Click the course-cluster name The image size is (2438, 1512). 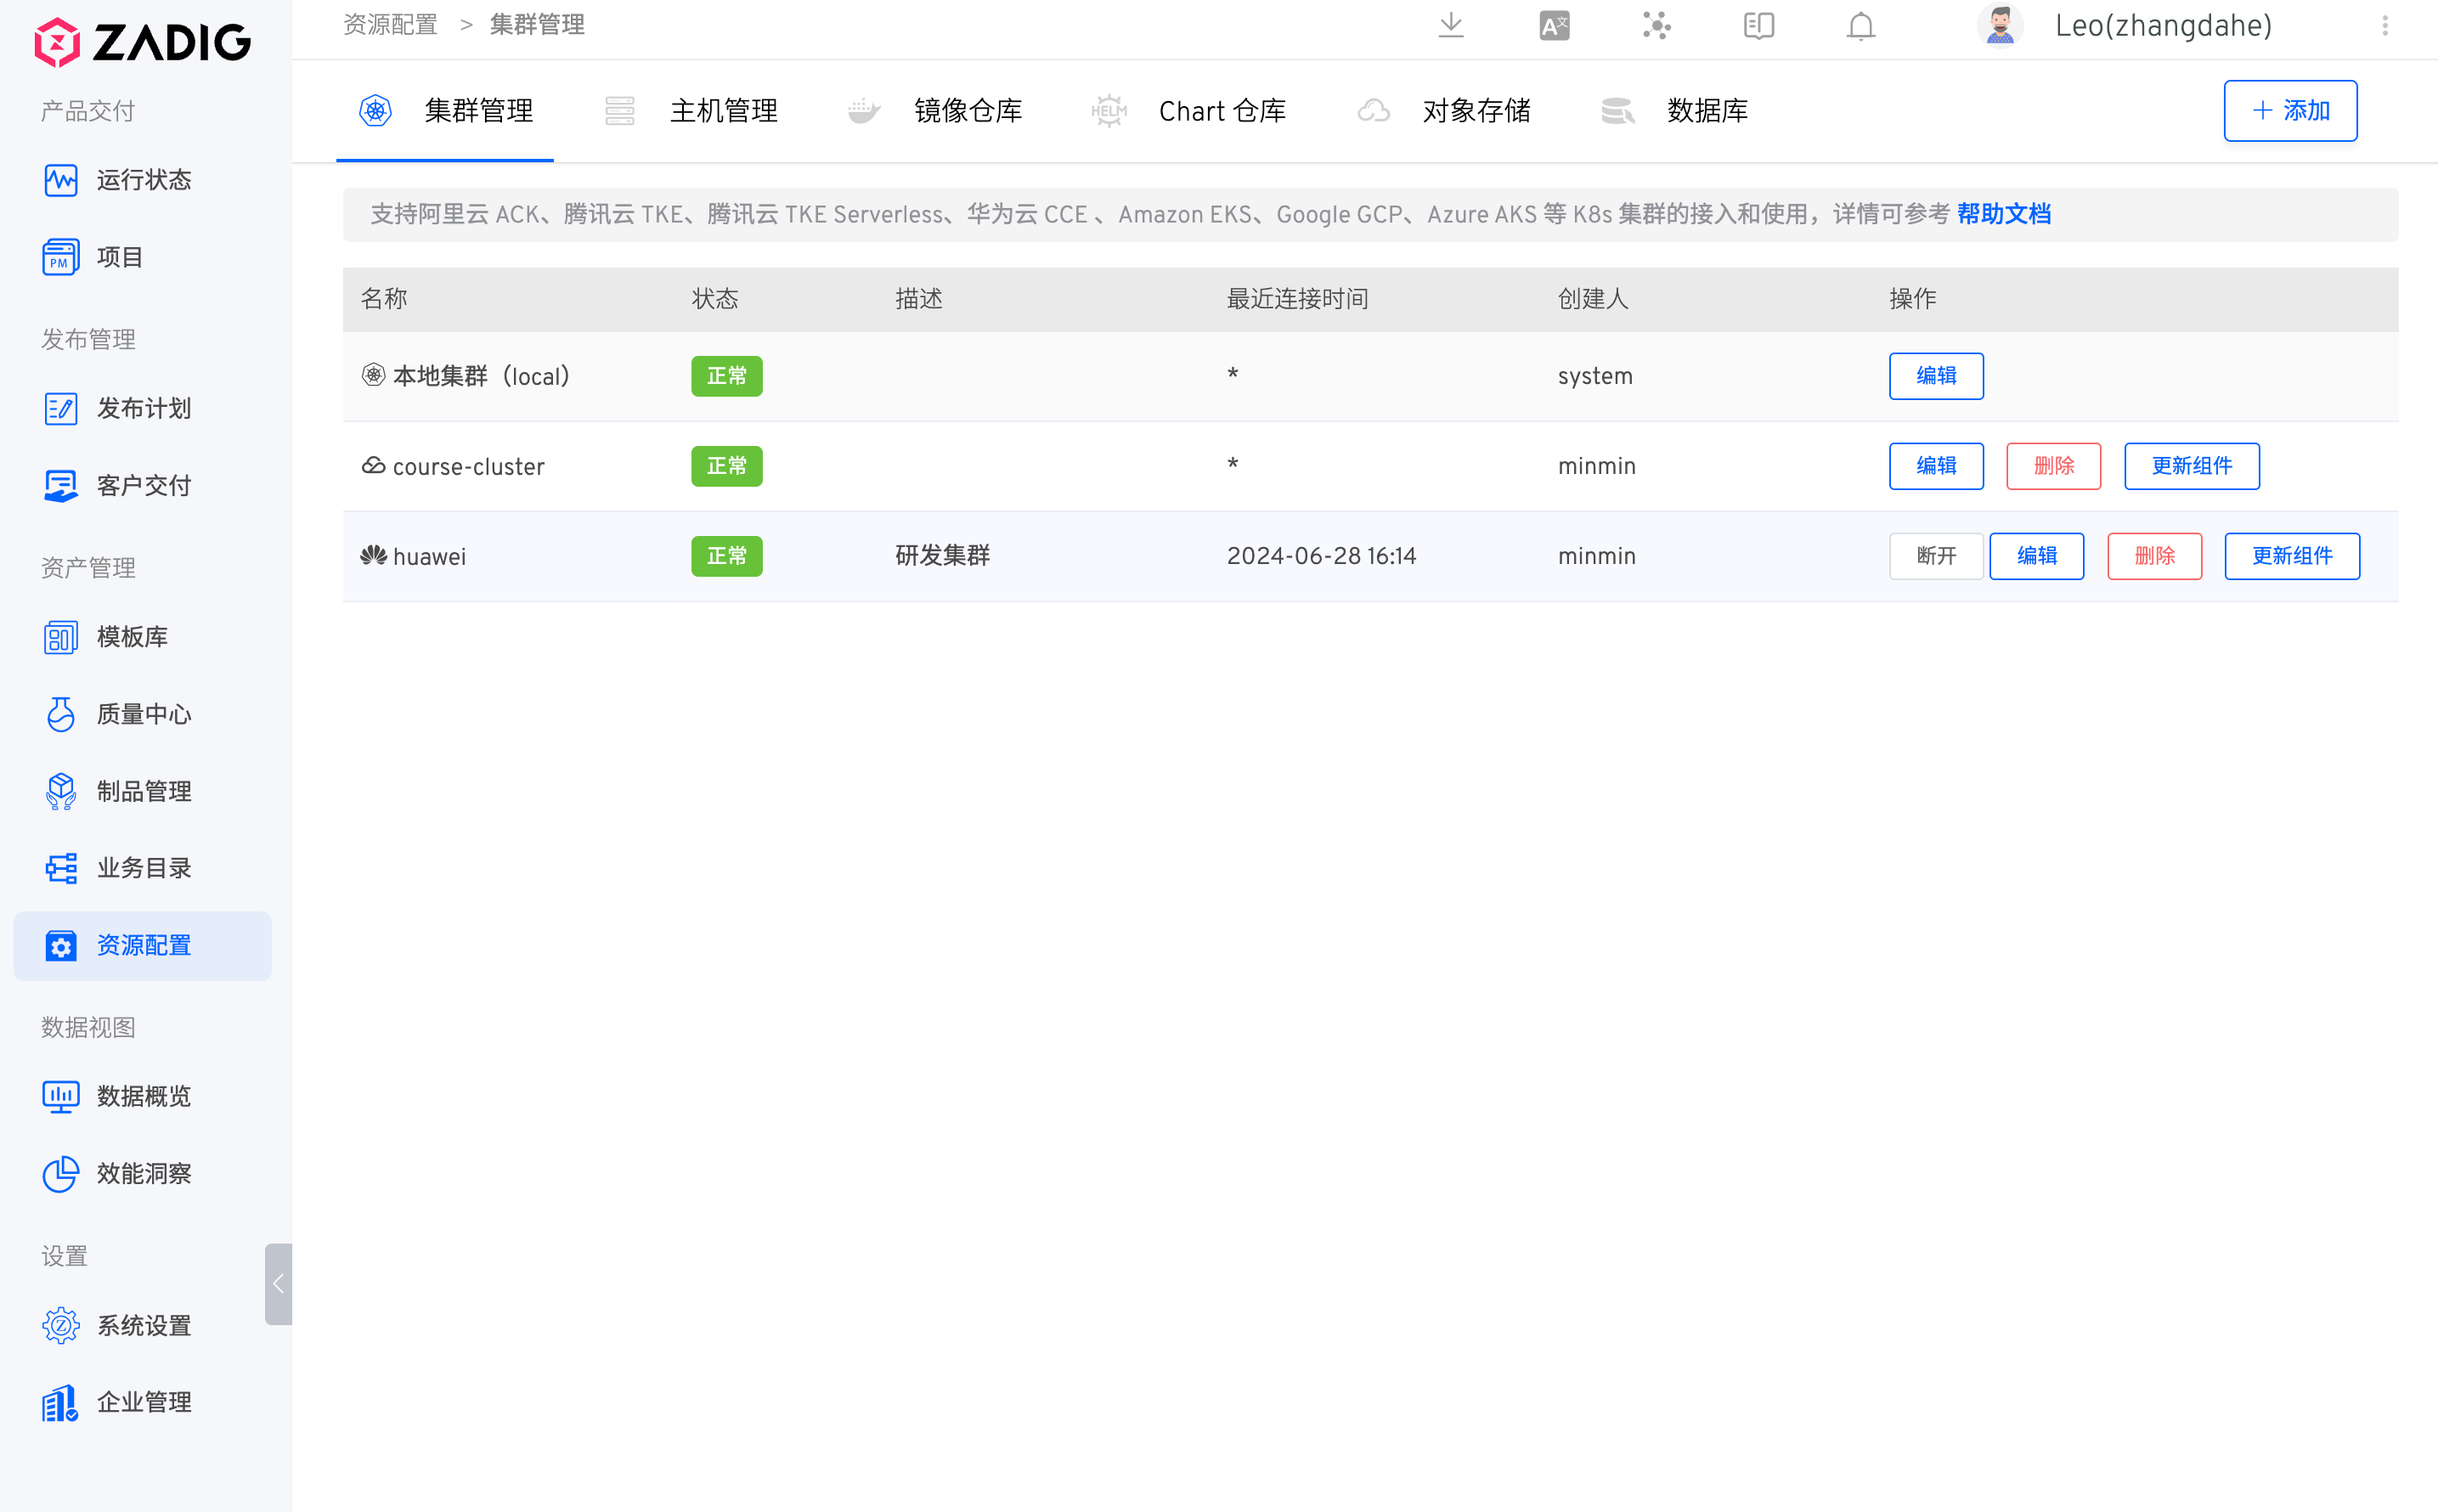469,467
